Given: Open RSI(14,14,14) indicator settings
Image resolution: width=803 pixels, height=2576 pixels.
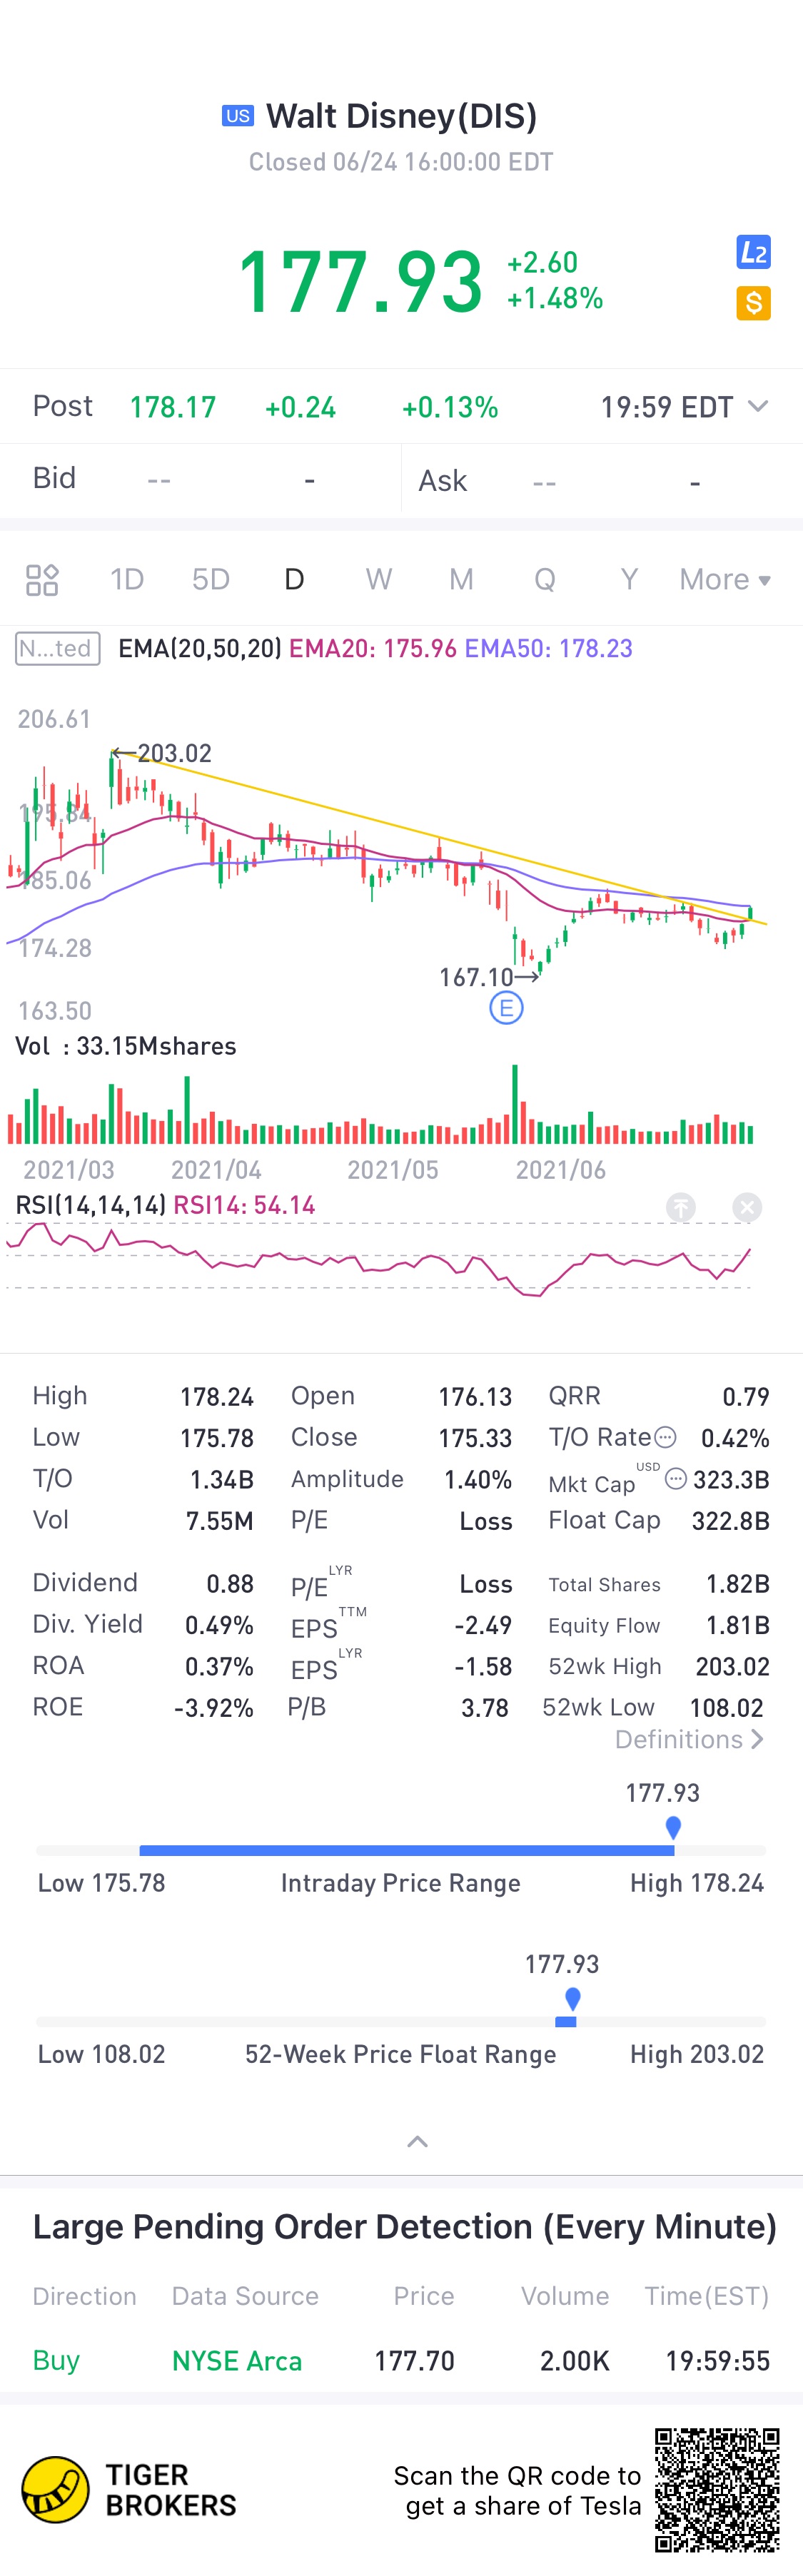Looking at the screenshot, I should click(91, 1206).
